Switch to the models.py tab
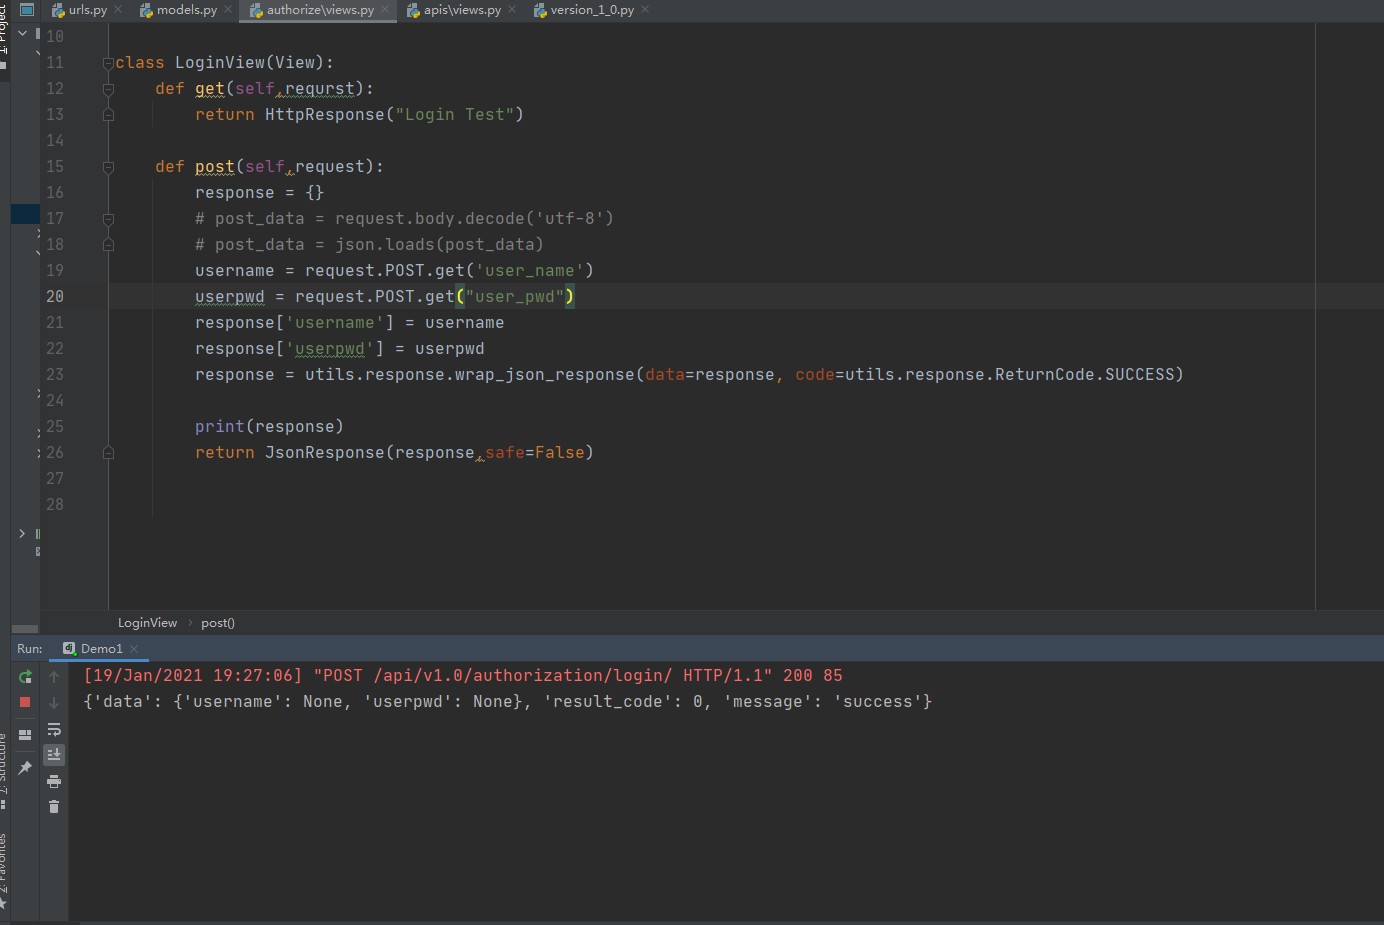This screenshot has width=1384, height=925. 187,10
